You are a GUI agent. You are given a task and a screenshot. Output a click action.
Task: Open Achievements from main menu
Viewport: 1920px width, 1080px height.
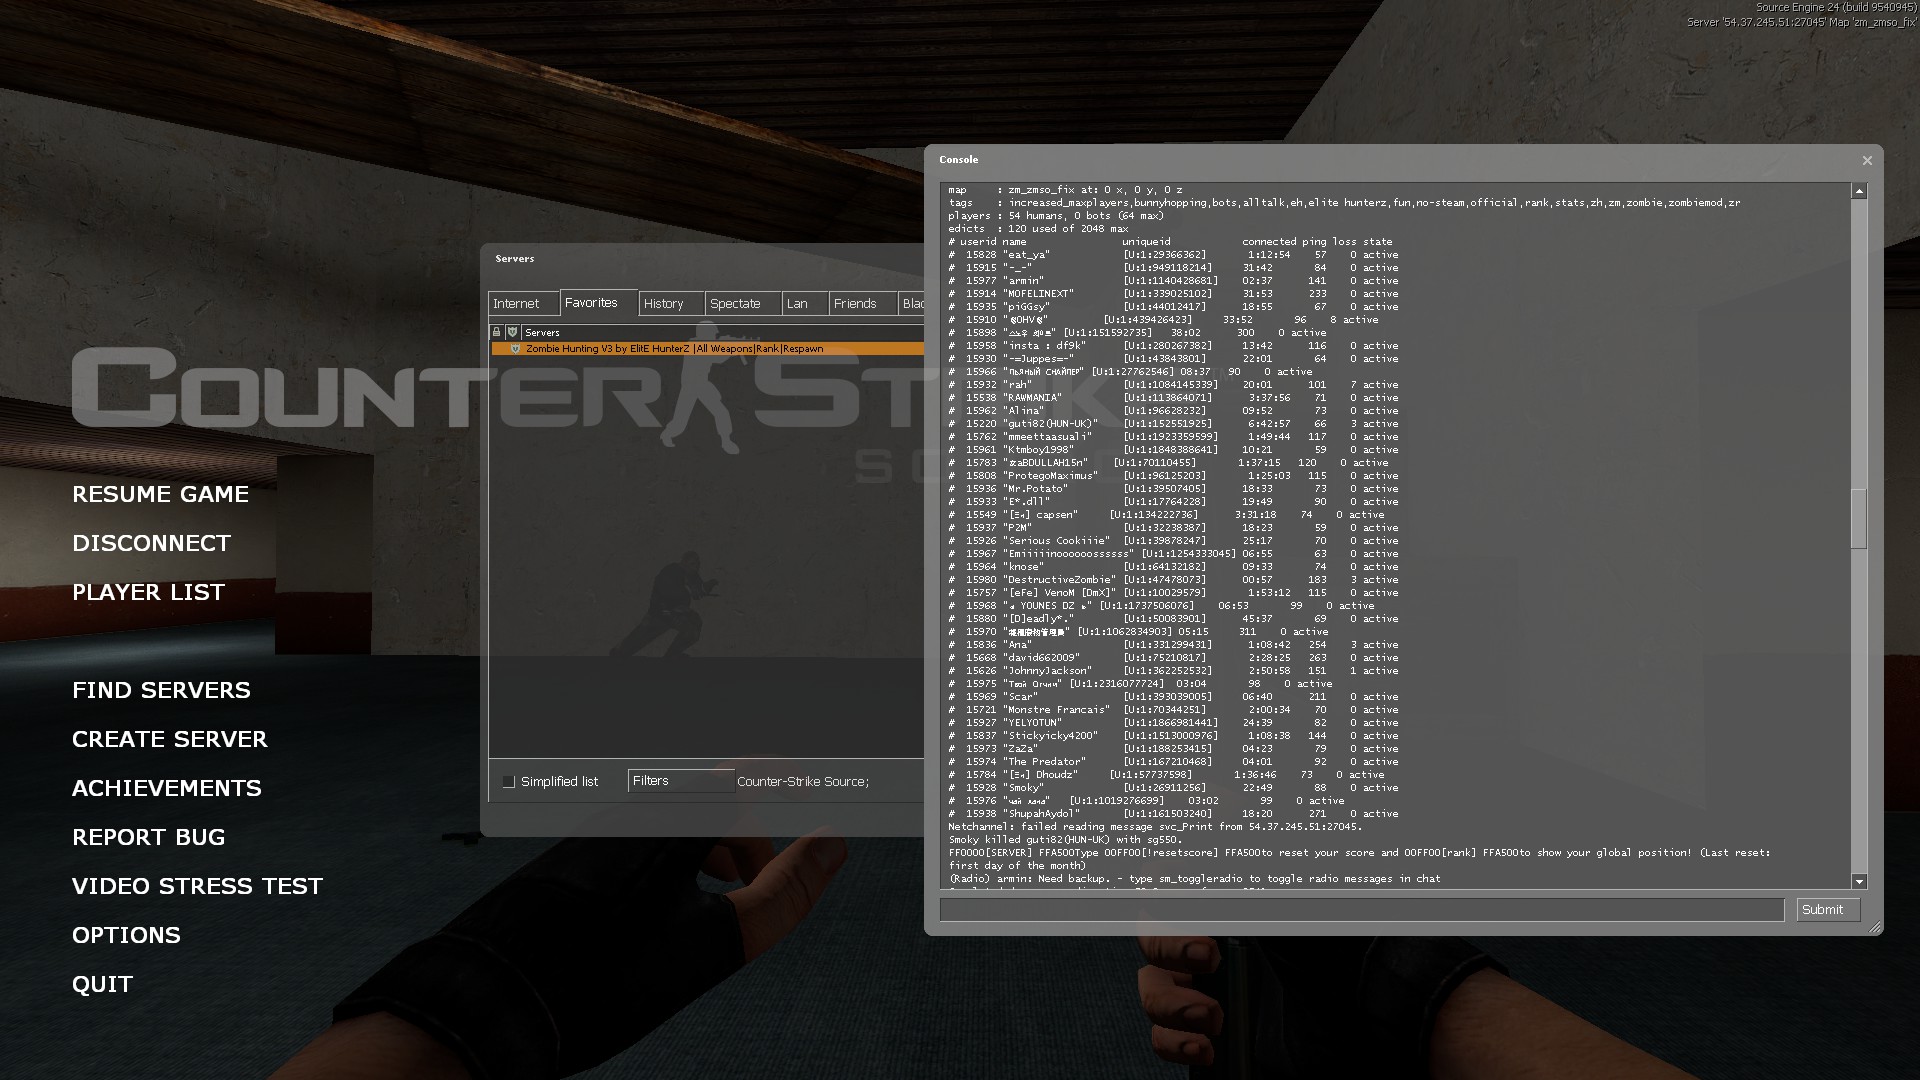tap(167, 788)
